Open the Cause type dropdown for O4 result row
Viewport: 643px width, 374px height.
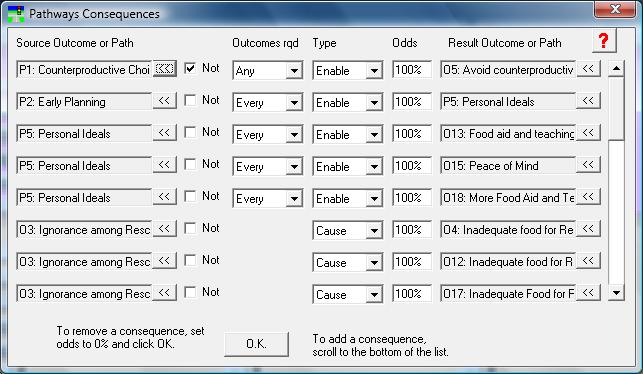tap(347, 230)
